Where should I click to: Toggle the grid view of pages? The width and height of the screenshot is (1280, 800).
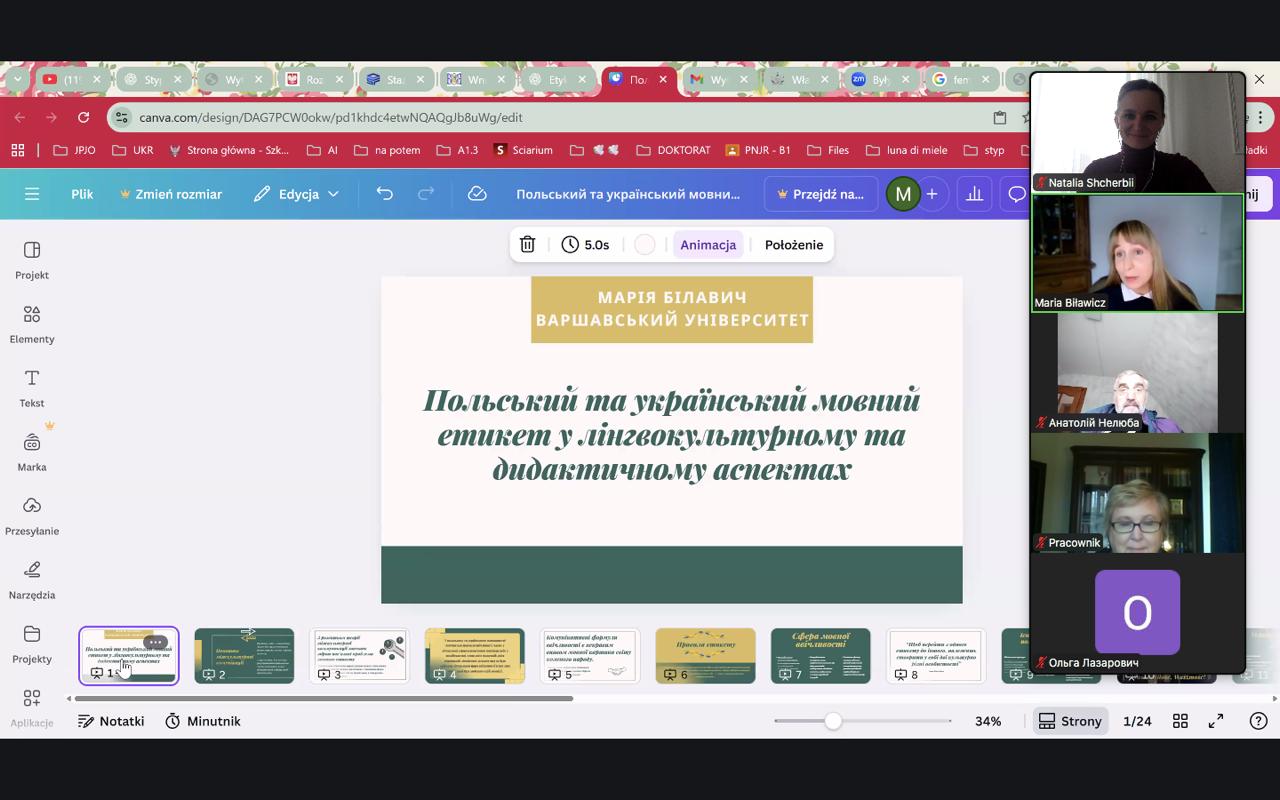(x=1180, y=721)
